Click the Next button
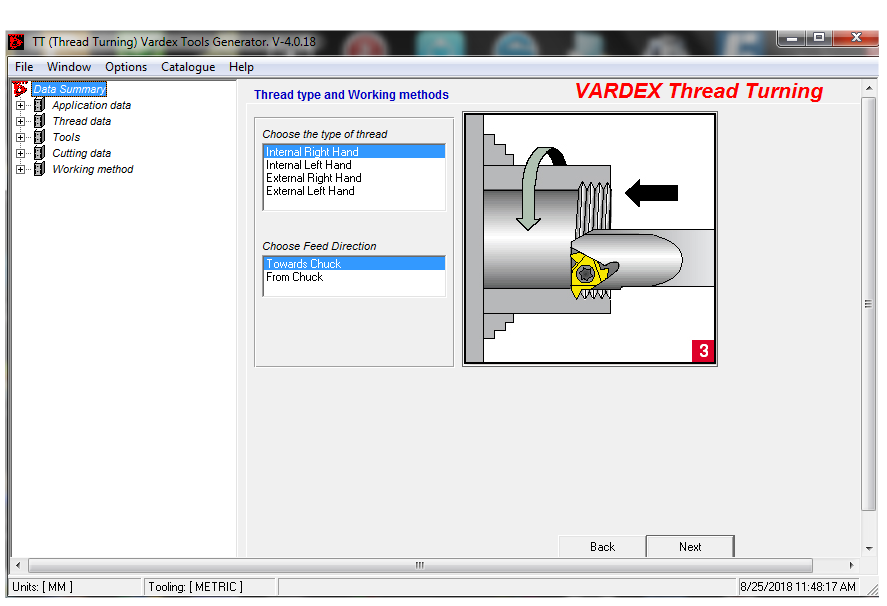887x606 pixels. point(689,547)
